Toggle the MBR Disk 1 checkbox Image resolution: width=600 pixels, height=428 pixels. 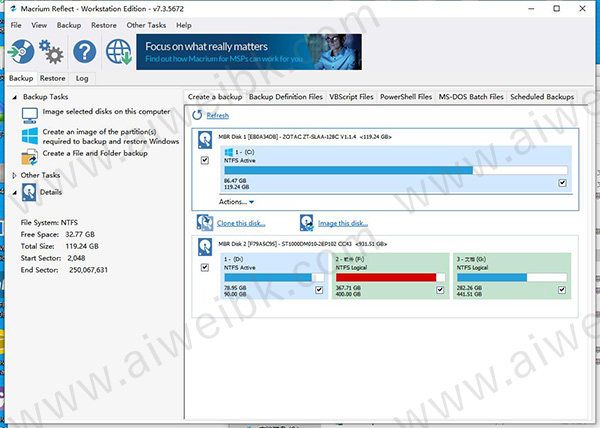coord(205,160)
